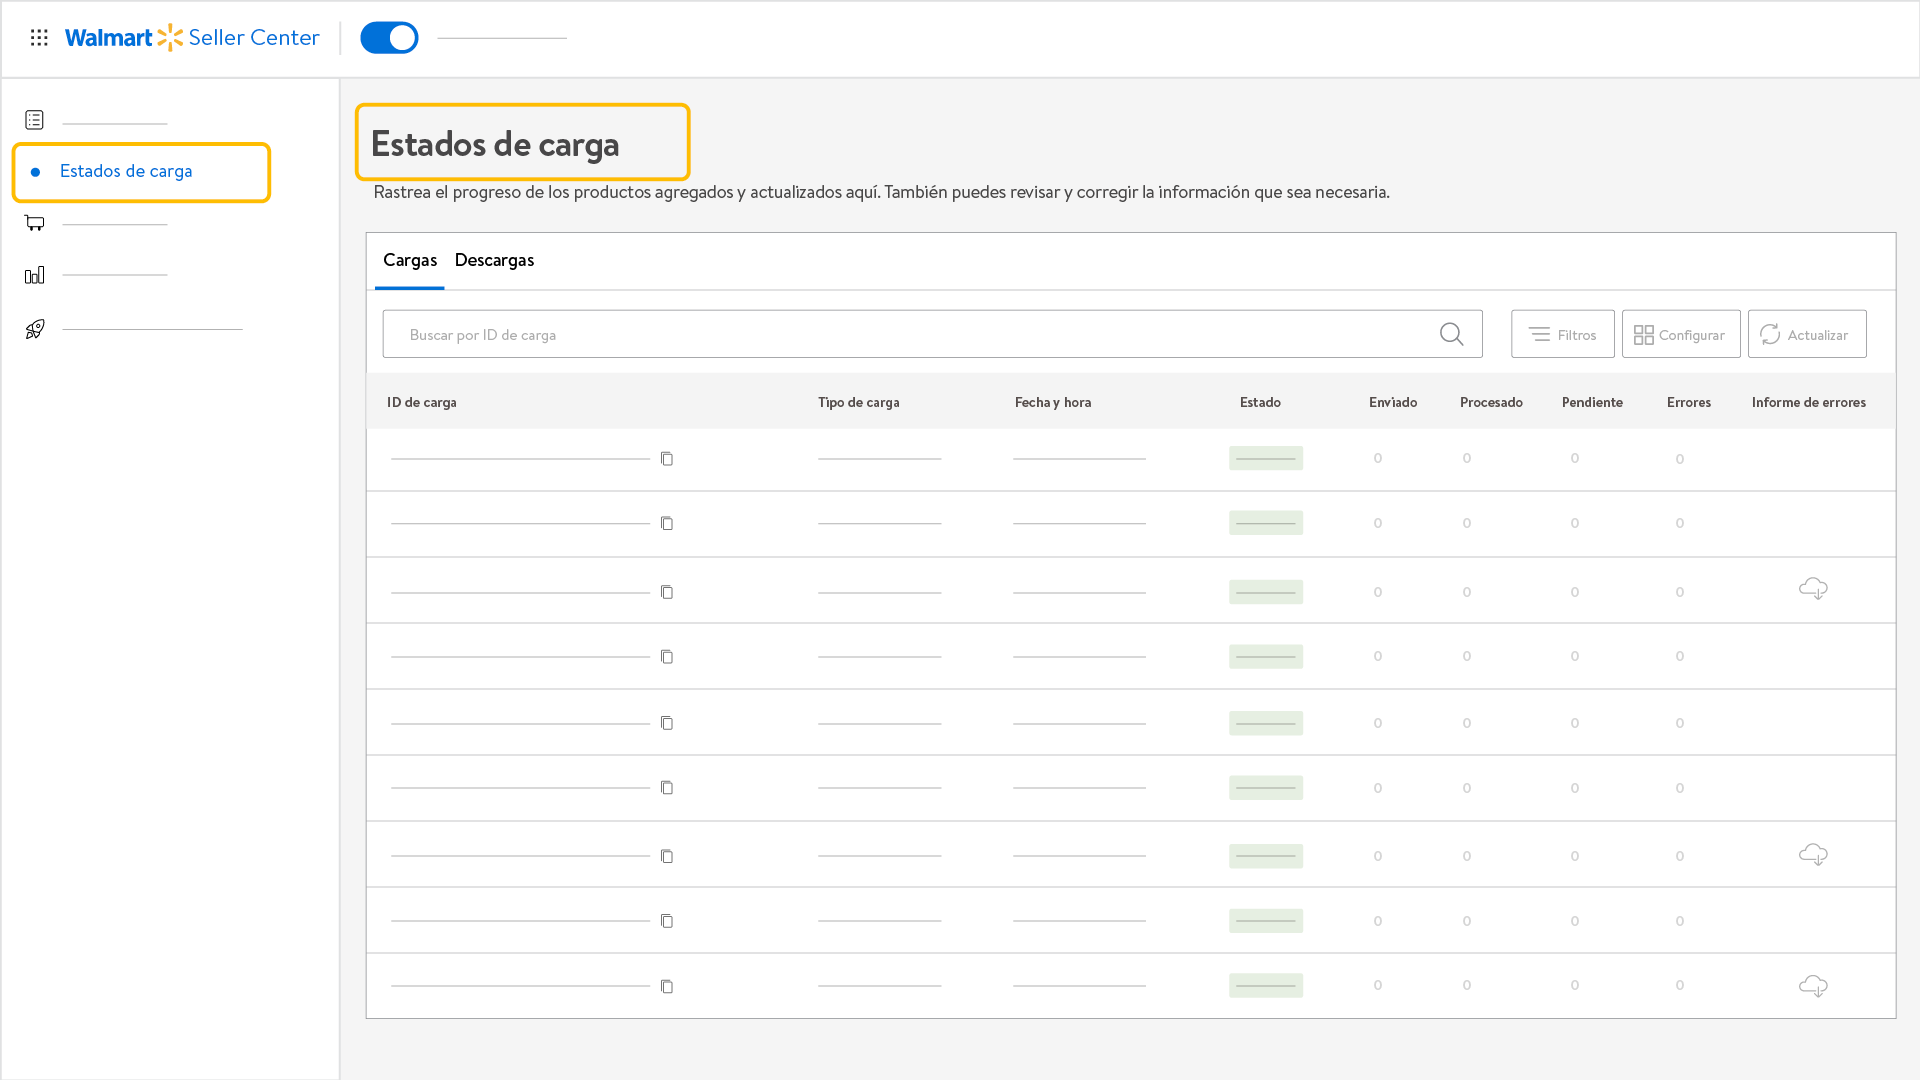Copy the ID of the third row

pyautogui.click(x=667, y=593)
